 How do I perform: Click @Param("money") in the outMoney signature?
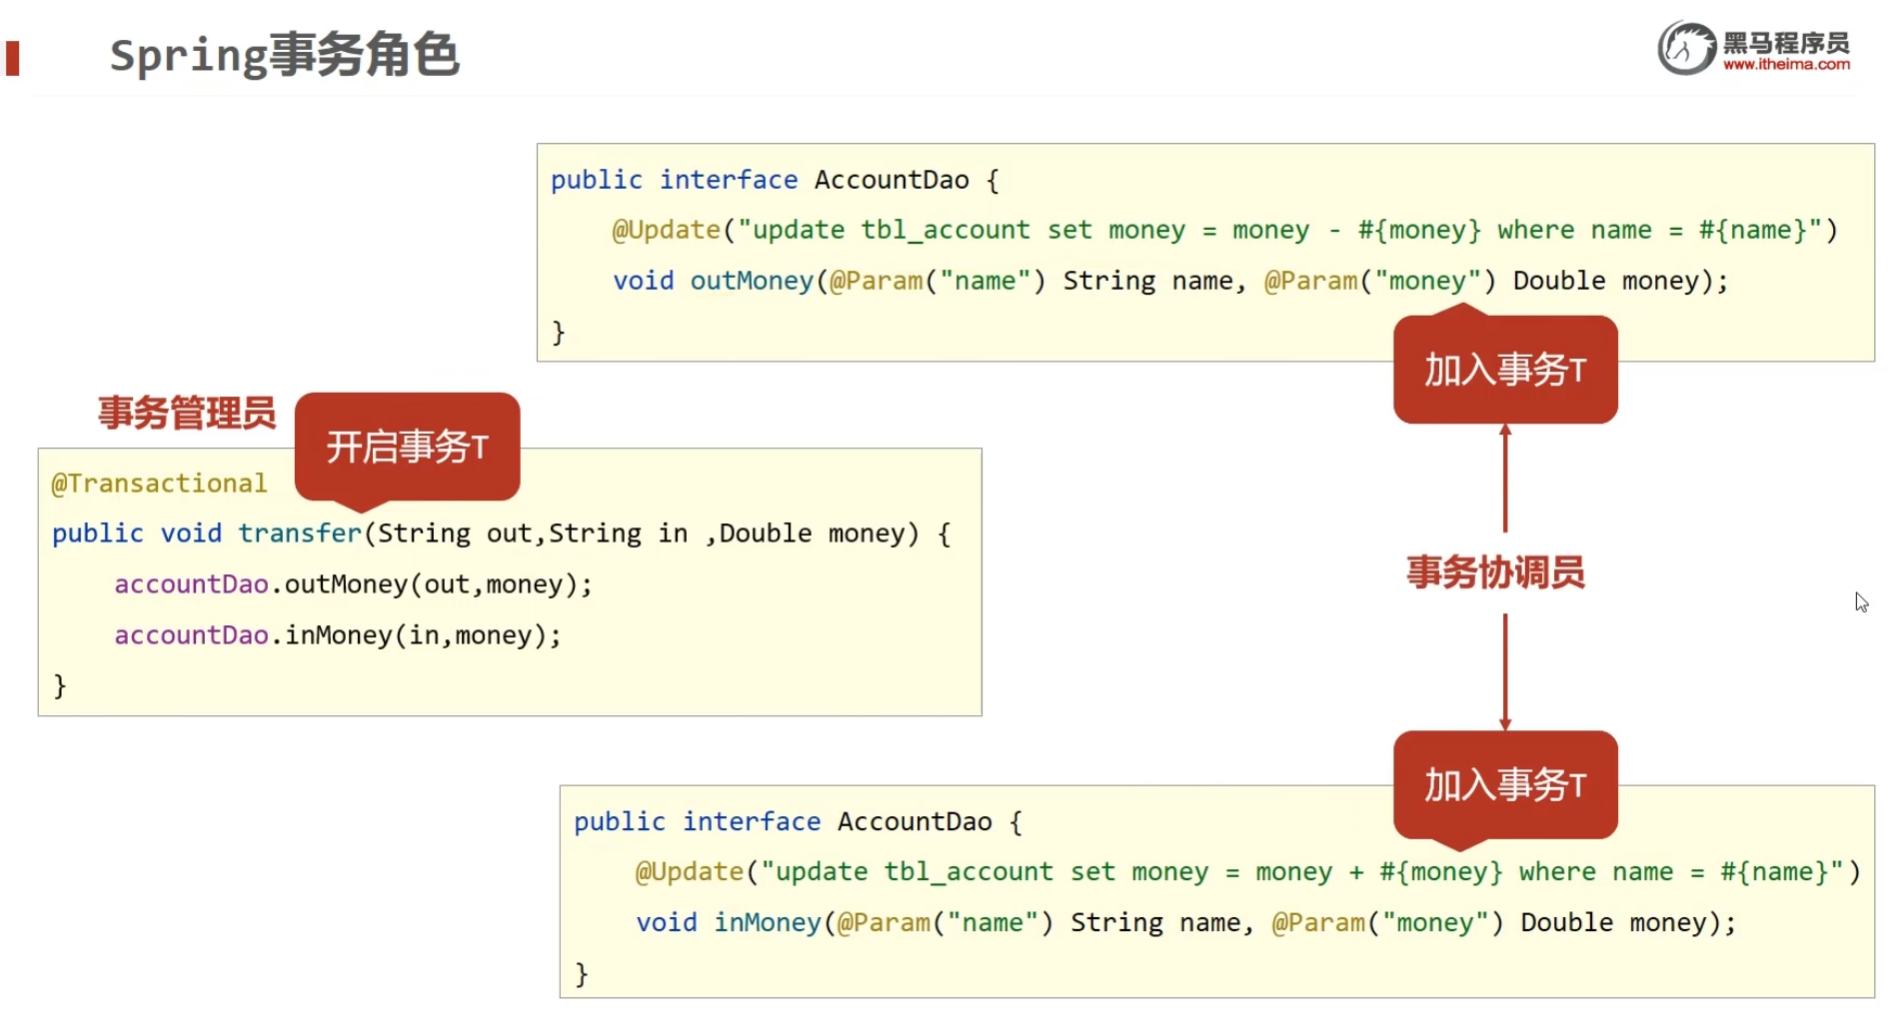click(1379, 281)
